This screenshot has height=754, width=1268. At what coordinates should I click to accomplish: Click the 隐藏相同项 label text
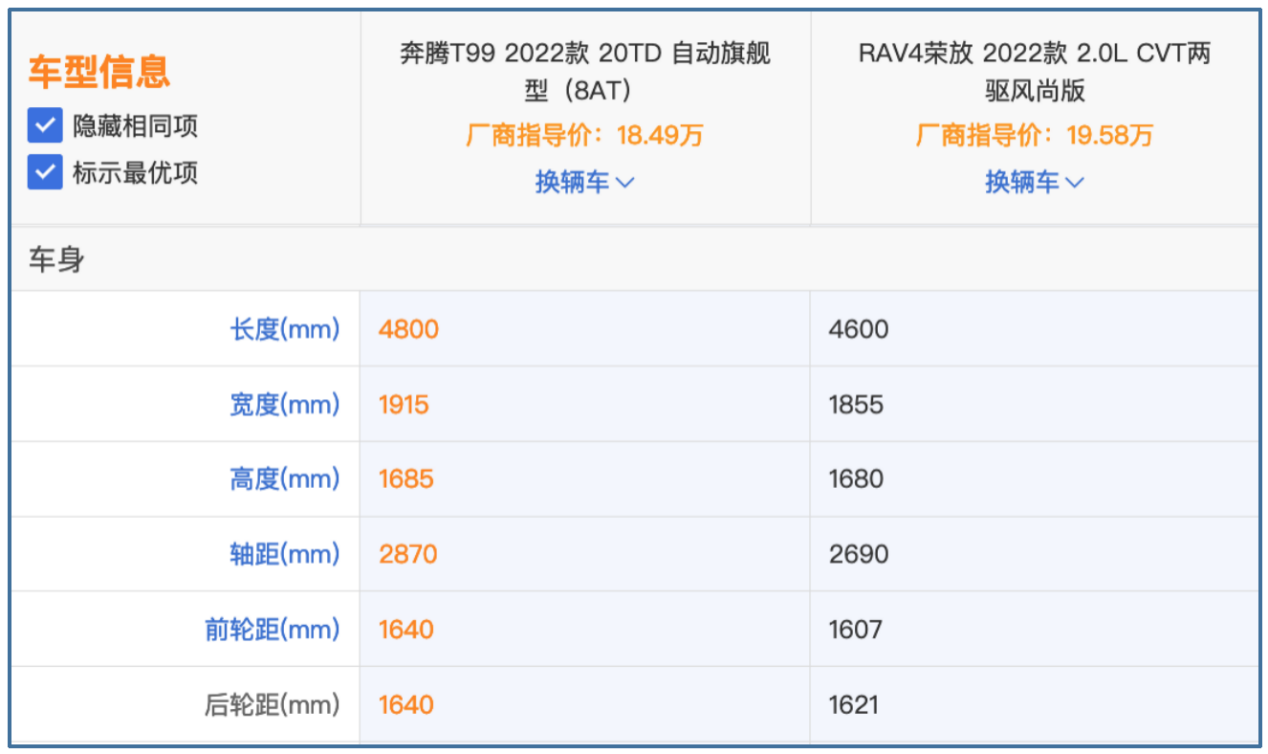135,126
